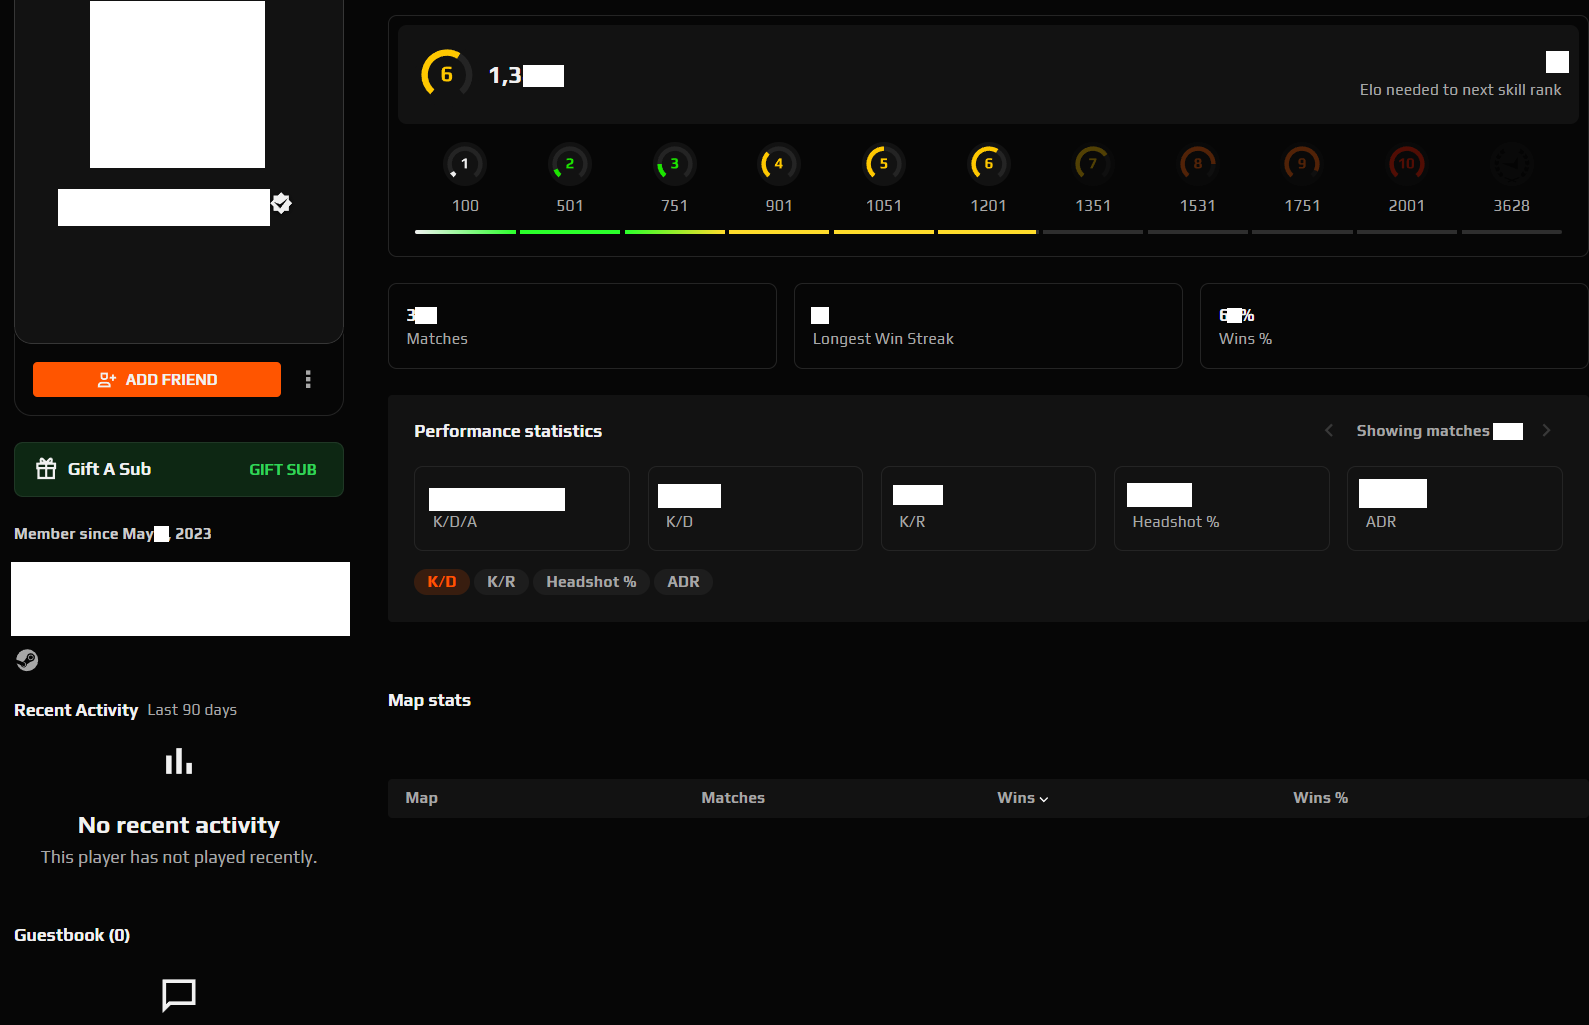
Task: Select the ADR chart chip
Action: [x=683, y=582]
